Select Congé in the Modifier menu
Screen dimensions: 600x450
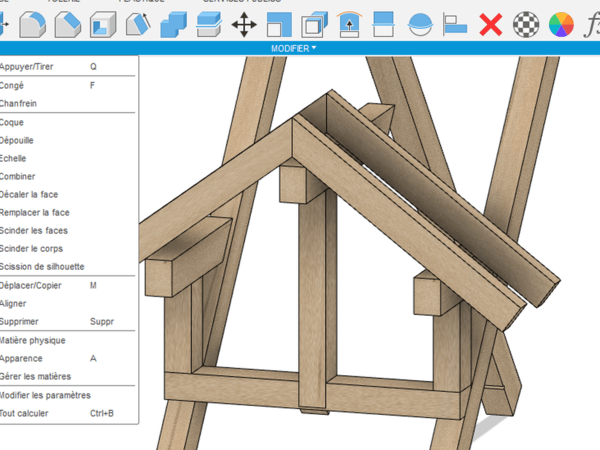(x=14, y=85)
